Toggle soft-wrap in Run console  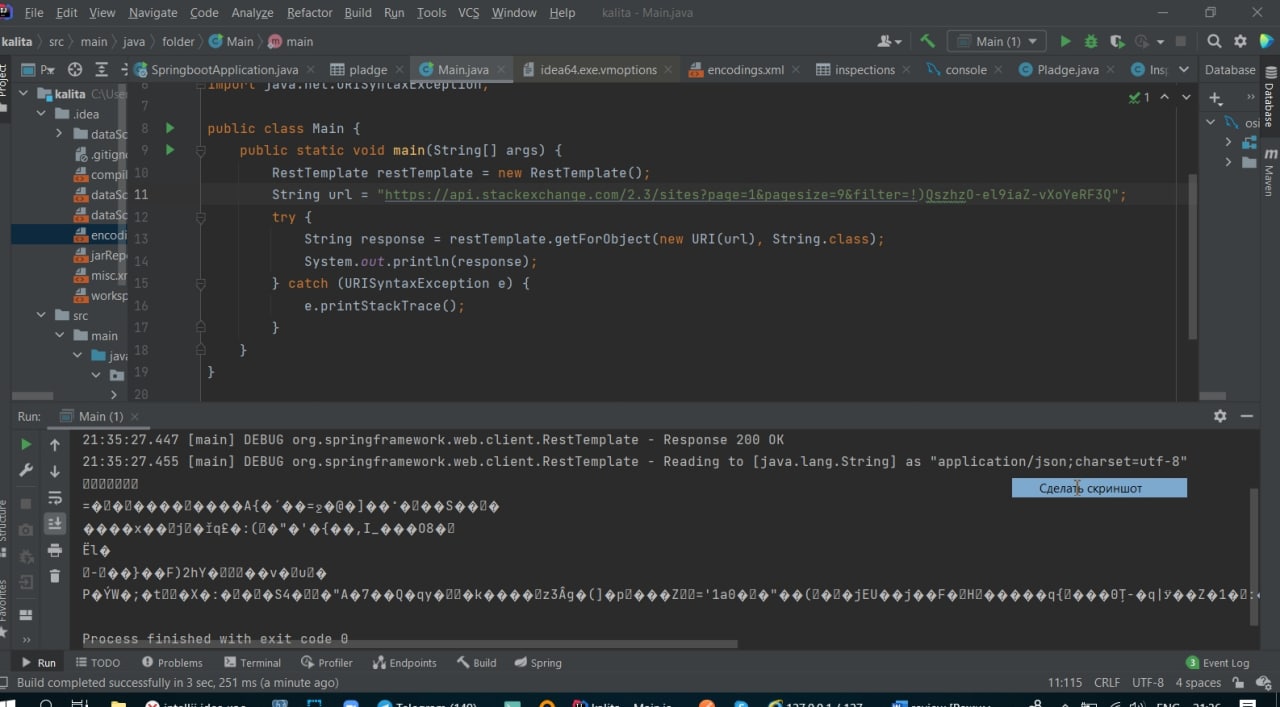pyautogui.click(x=55, y=497)
